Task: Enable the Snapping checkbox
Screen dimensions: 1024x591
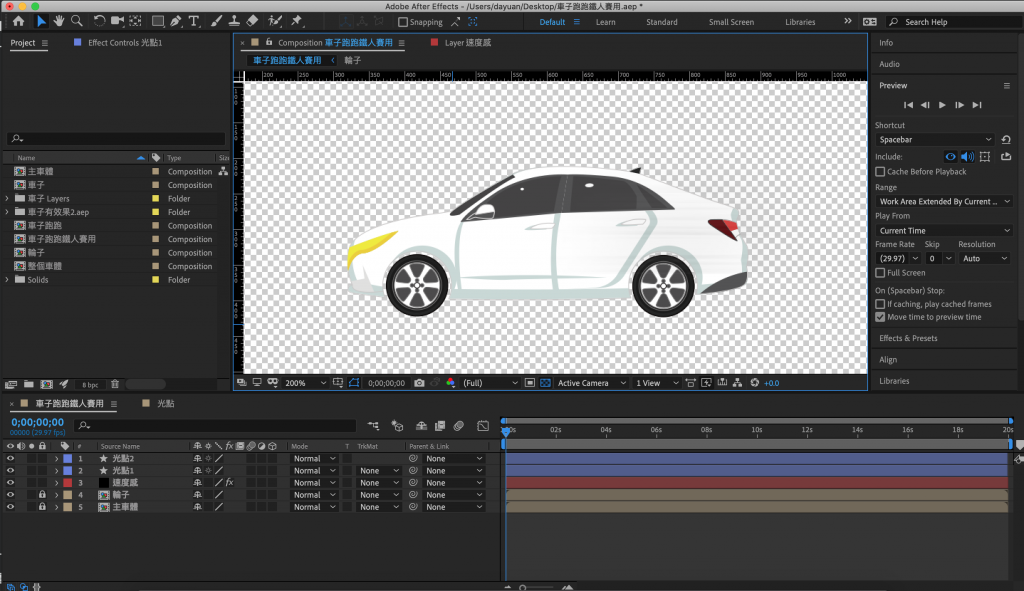Action: click(403, 22)
